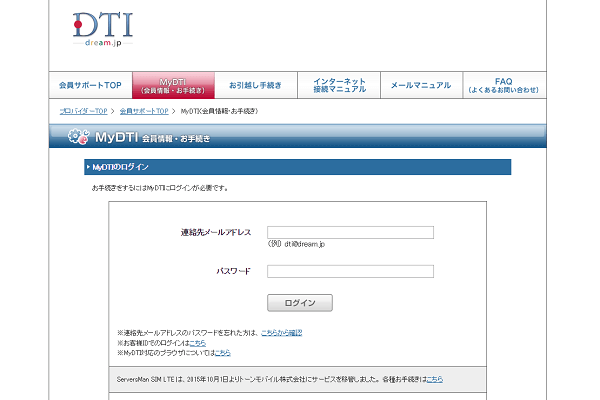600x400 pixels.
Task: Open the お引越し手続き tab
Action: point(256,85)
